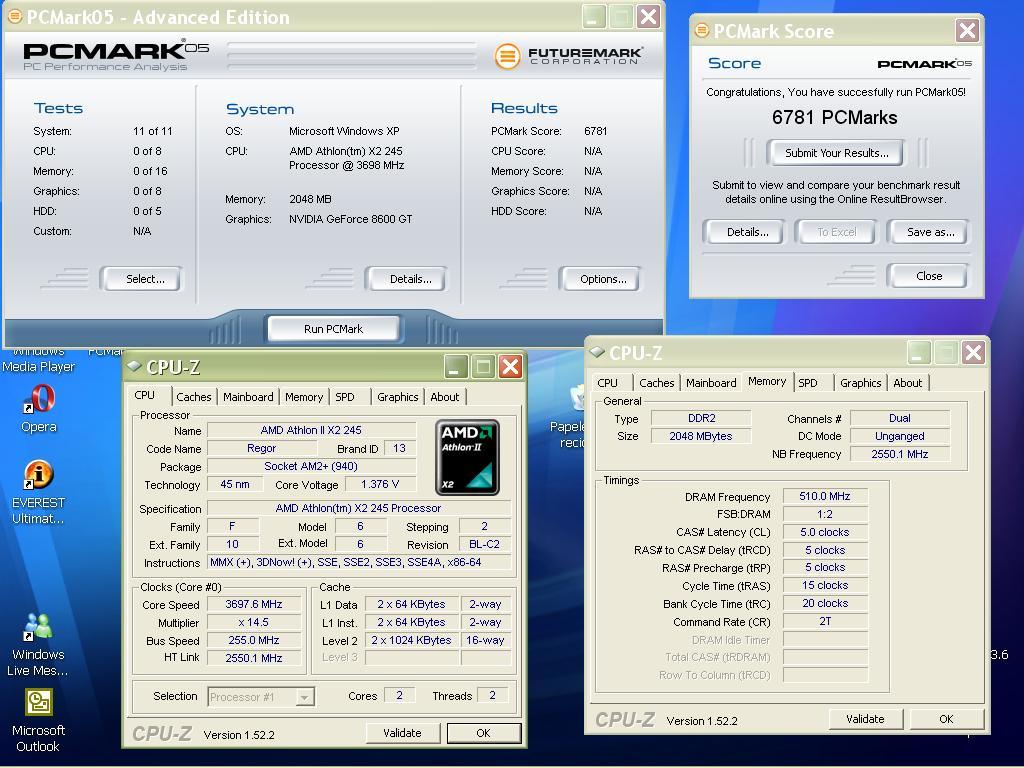1024x768 pixels.
Task: Open Memory tab in left CPU-Z window
Action: [x=304, y=396]
